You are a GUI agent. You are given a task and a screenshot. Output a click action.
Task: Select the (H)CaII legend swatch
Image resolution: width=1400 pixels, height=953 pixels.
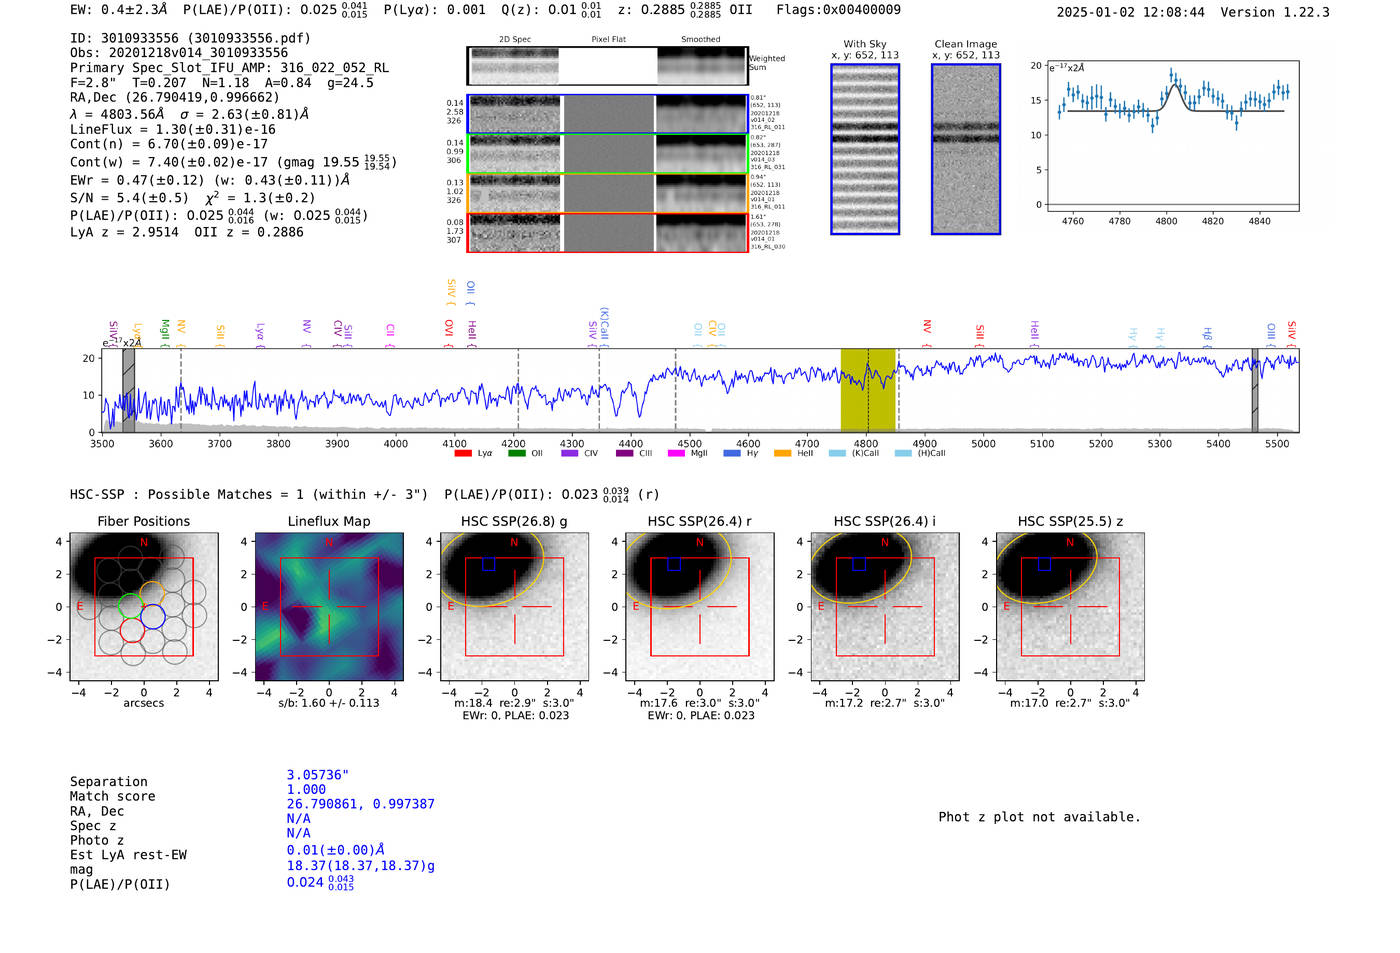click(x=903, y=453)
